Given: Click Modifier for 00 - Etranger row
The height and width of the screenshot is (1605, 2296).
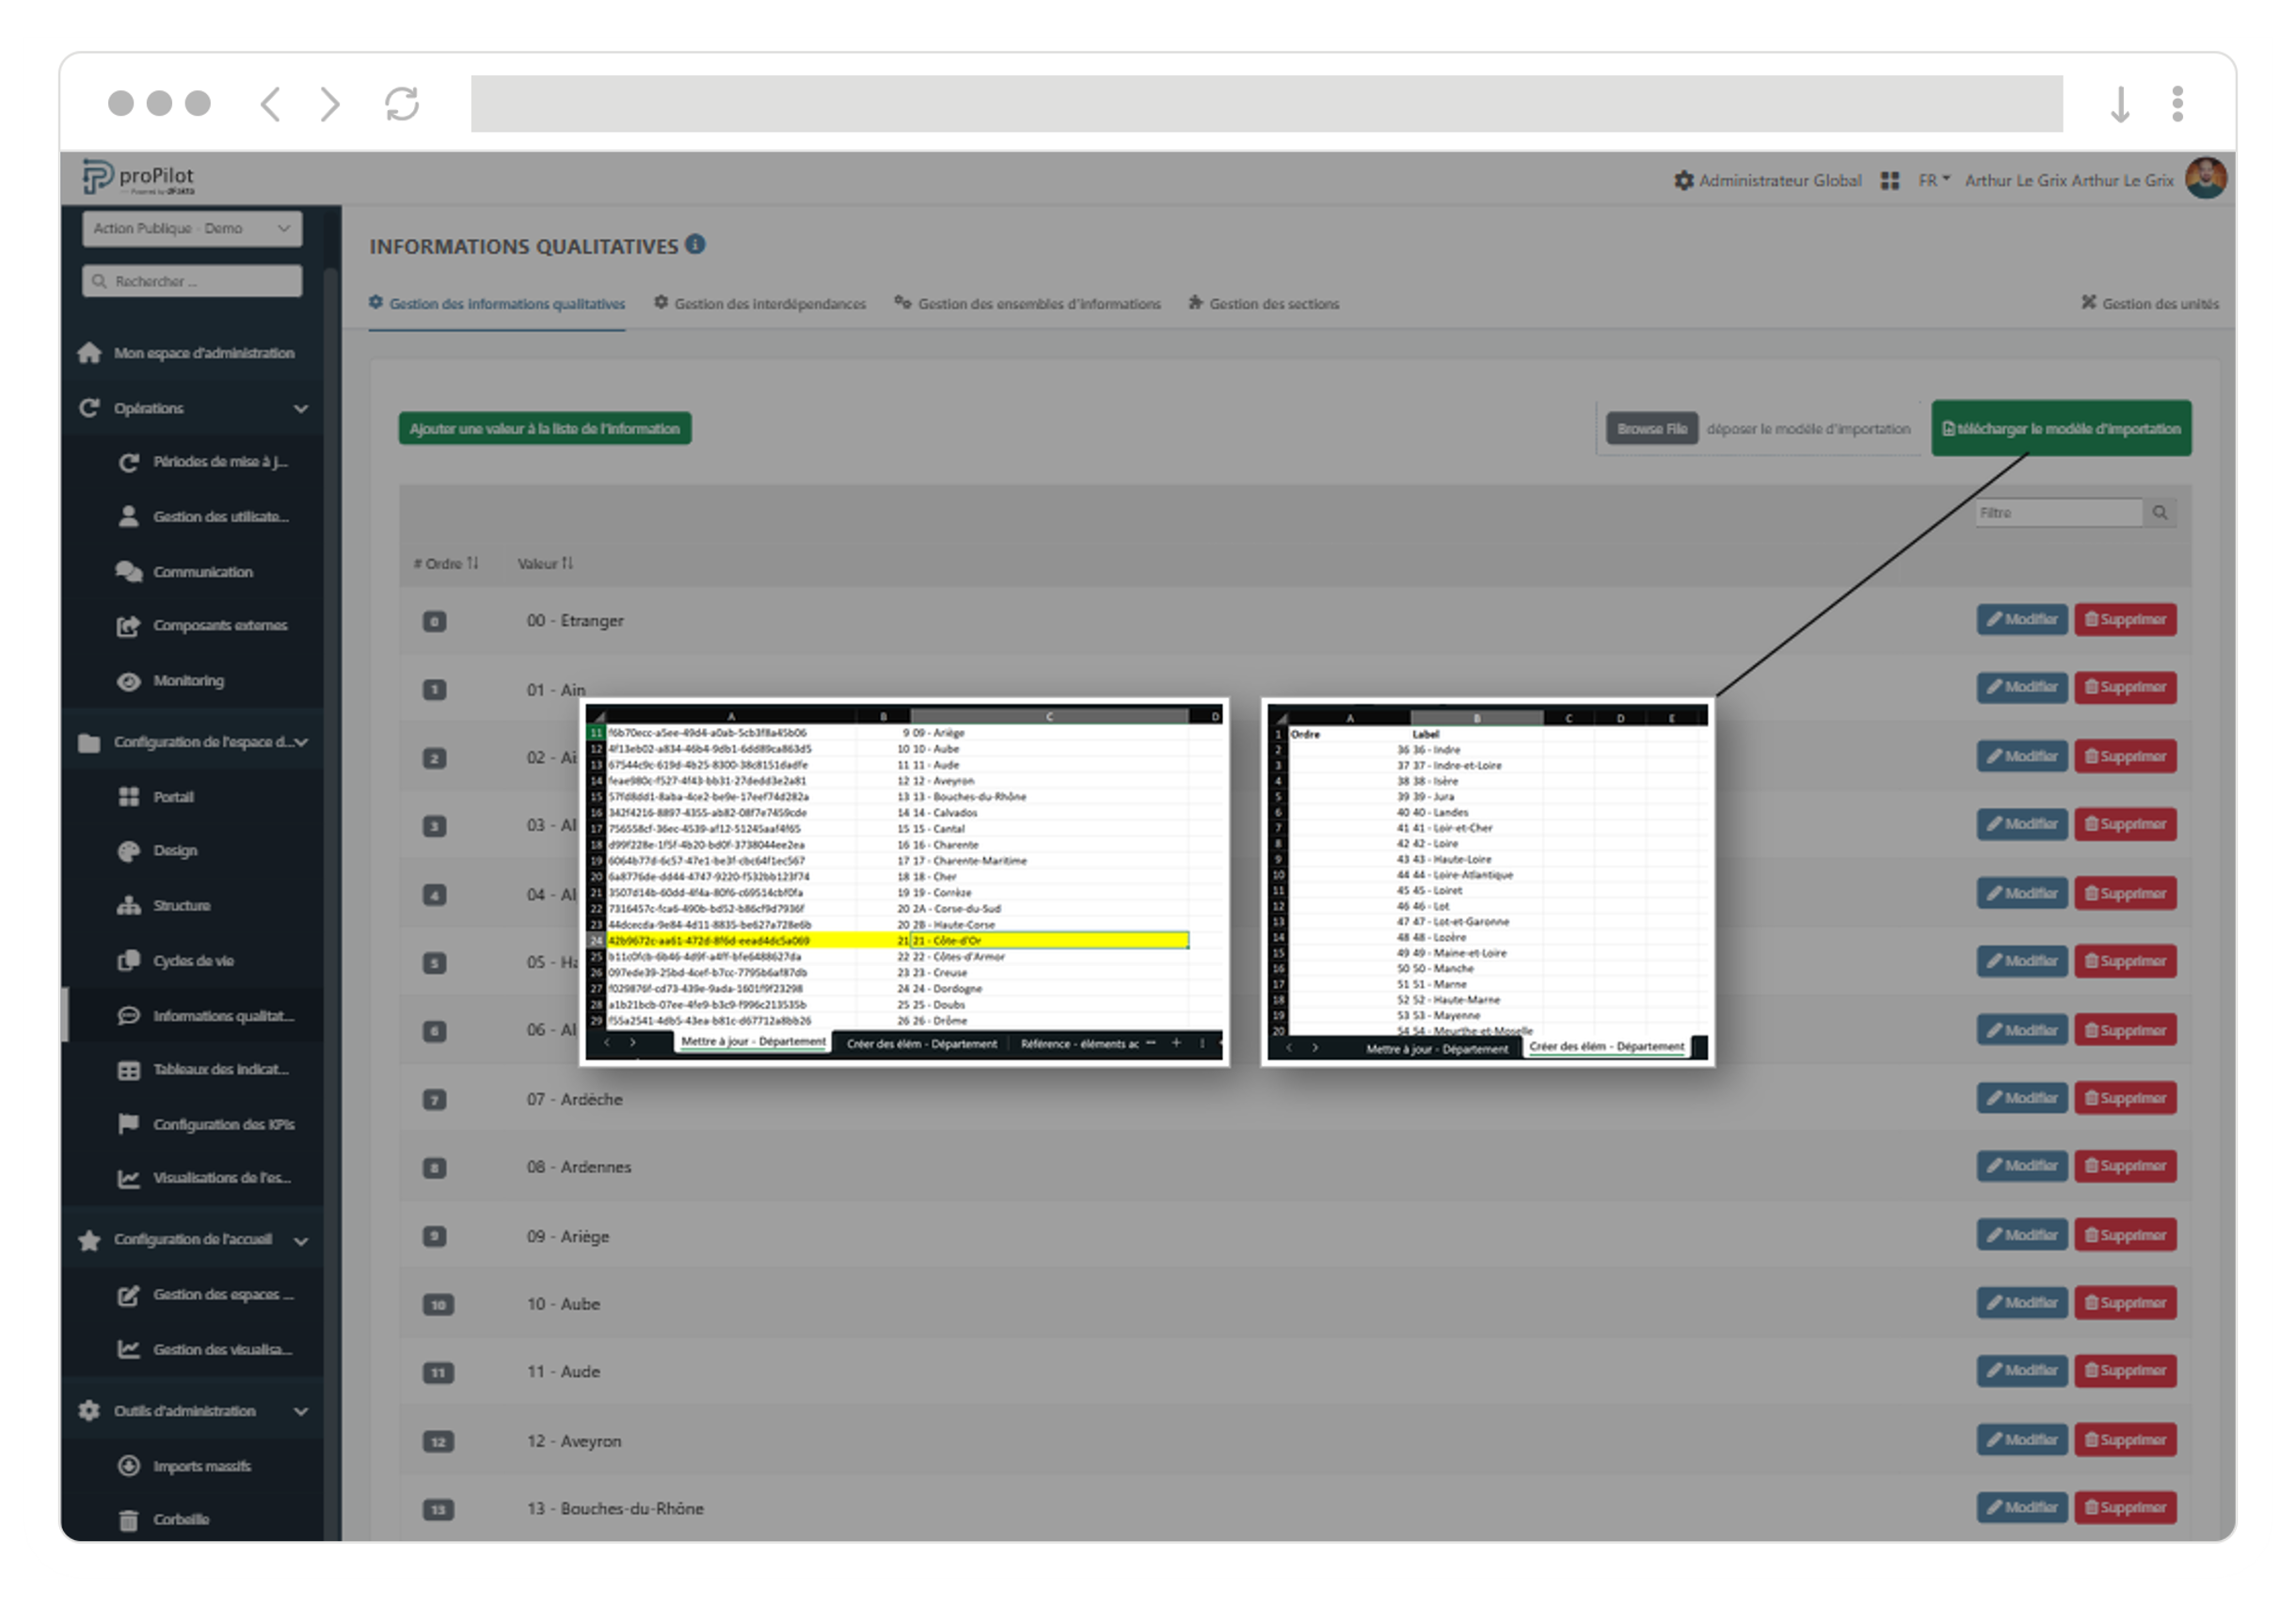Looking at the screenshot, I should pos(2022,620).
